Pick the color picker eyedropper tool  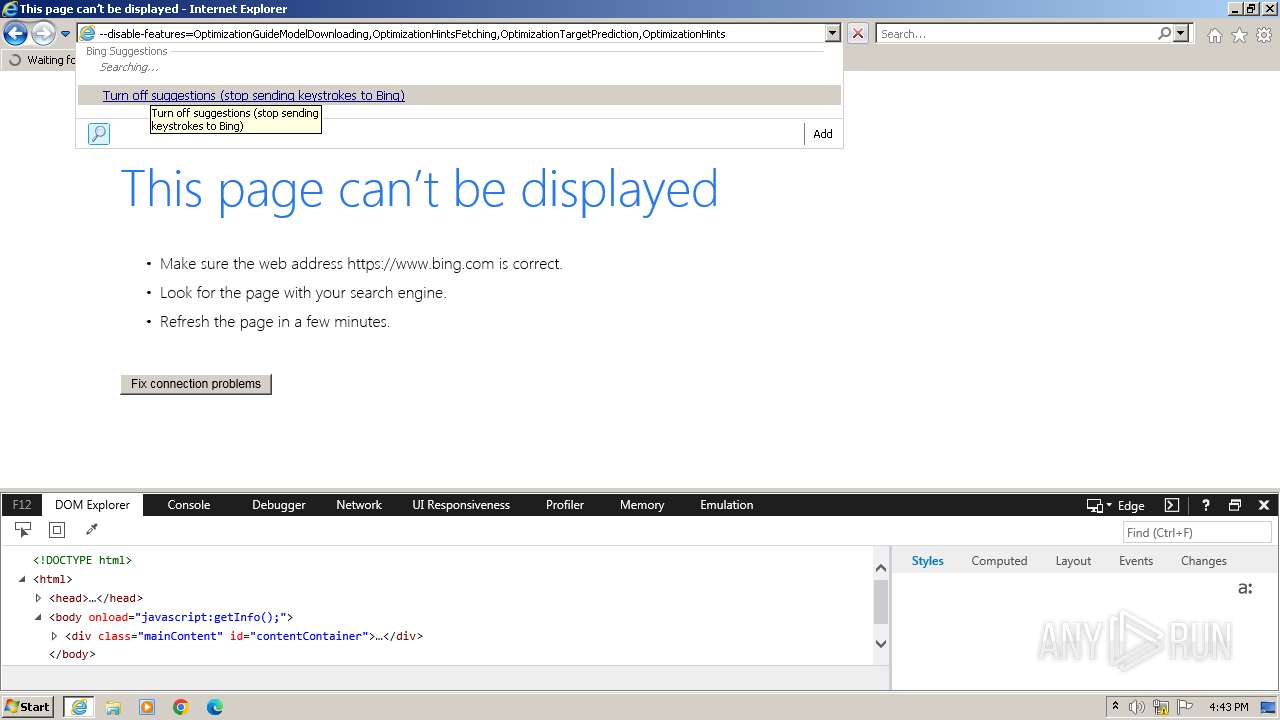(91, 530)
